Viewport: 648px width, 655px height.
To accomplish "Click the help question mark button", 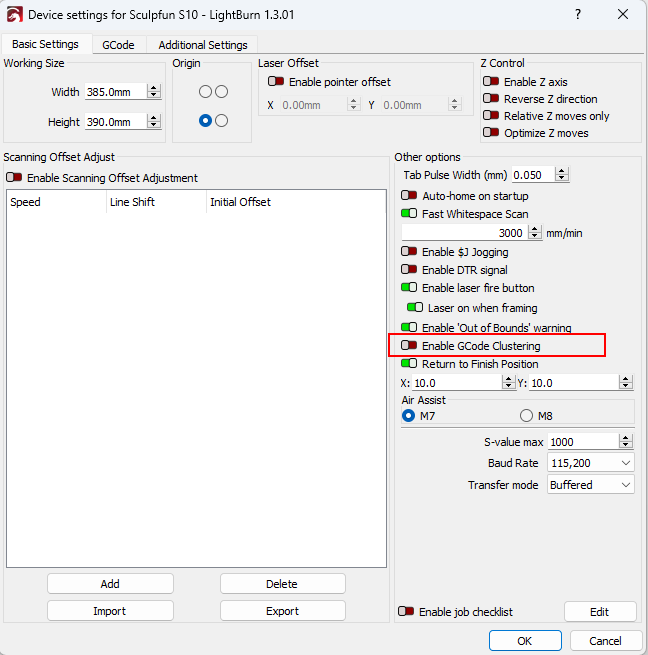I will click(x=577, y=15).
